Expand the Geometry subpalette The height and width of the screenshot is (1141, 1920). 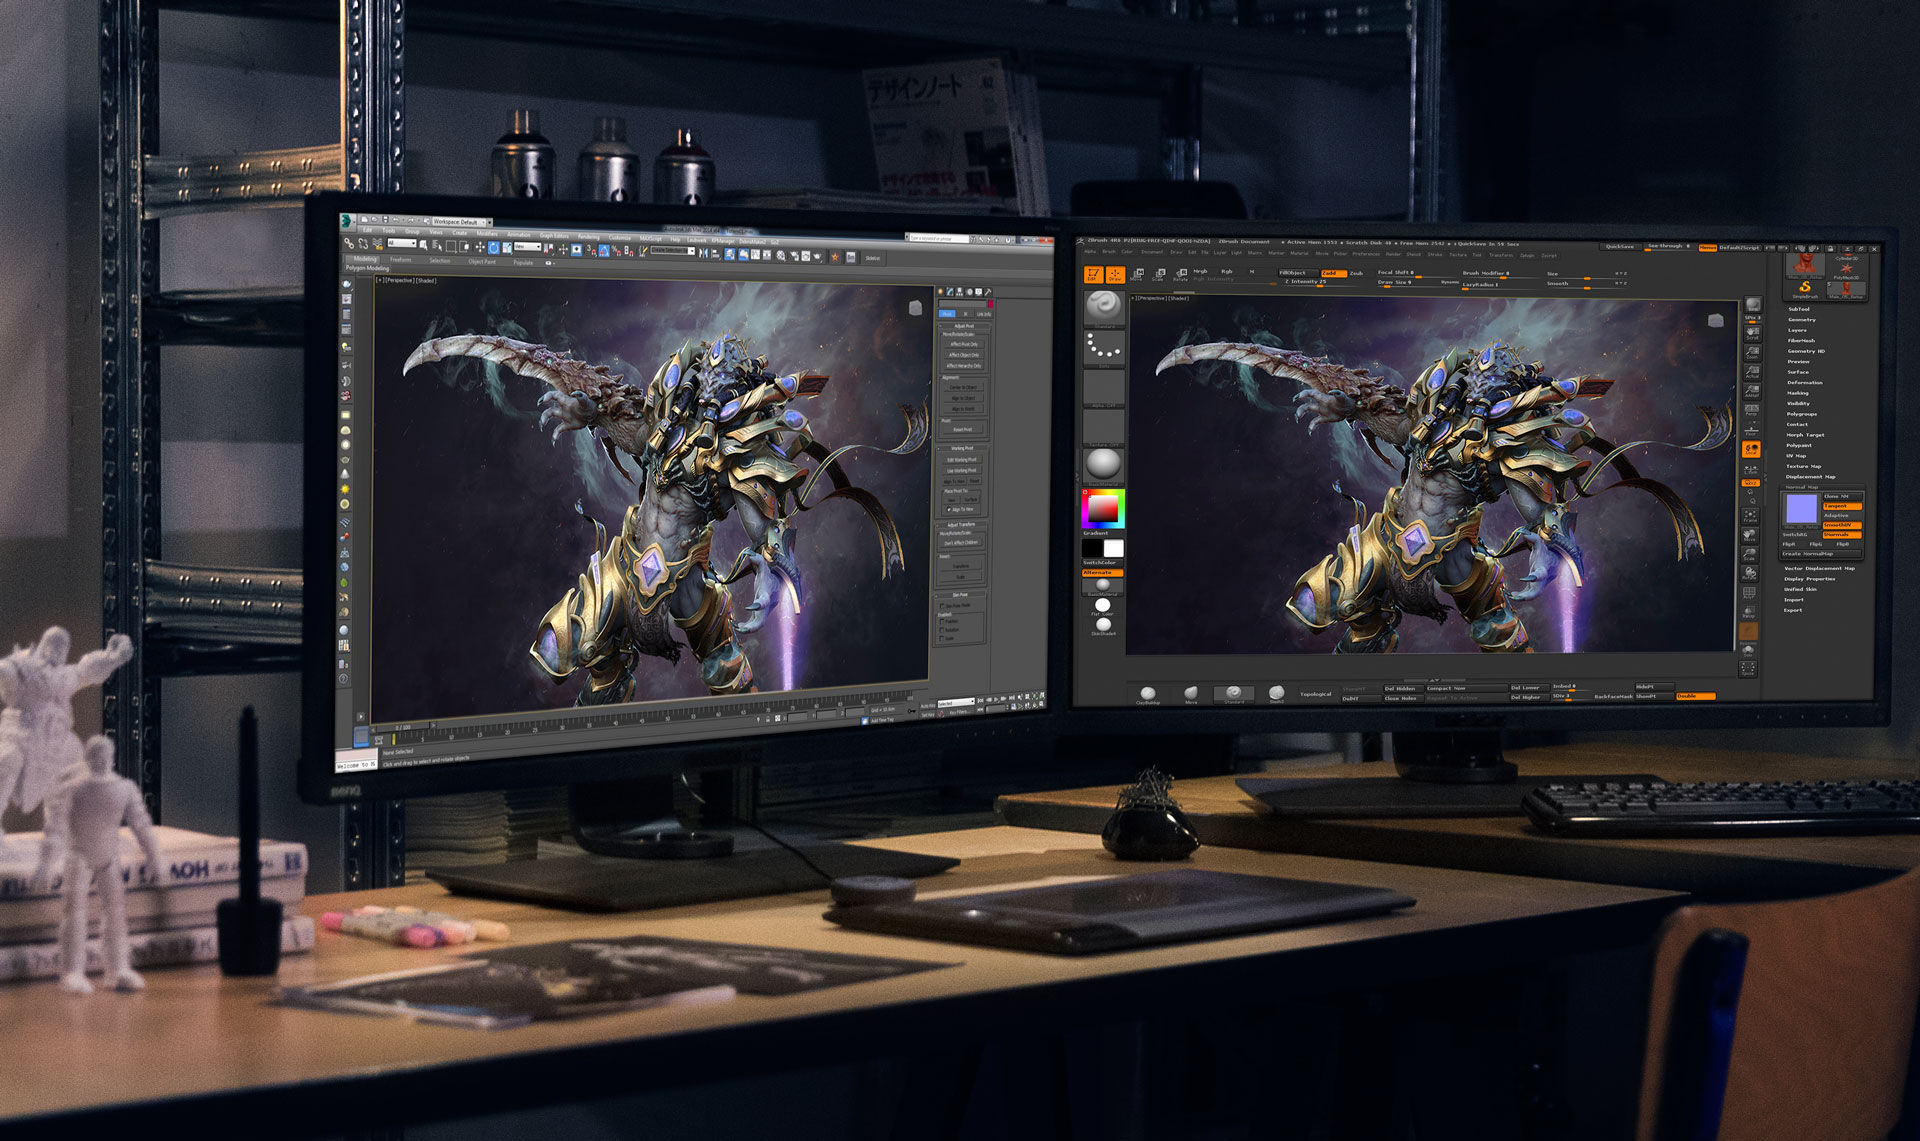pyautogui.click(x=1801, y=320)
